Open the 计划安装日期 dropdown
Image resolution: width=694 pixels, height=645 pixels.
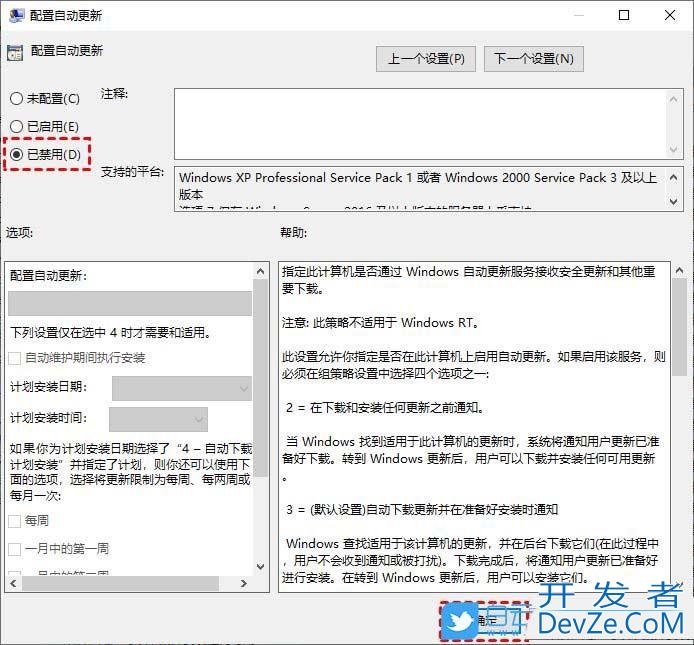182,388
